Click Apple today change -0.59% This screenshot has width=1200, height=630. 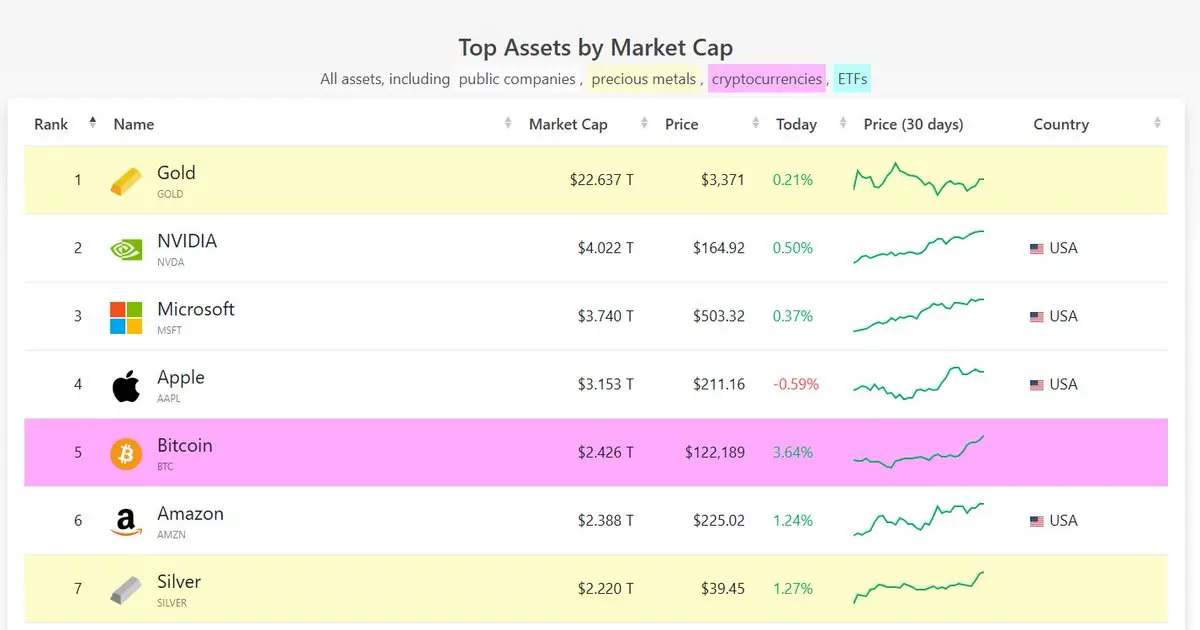tap(796, 384)
